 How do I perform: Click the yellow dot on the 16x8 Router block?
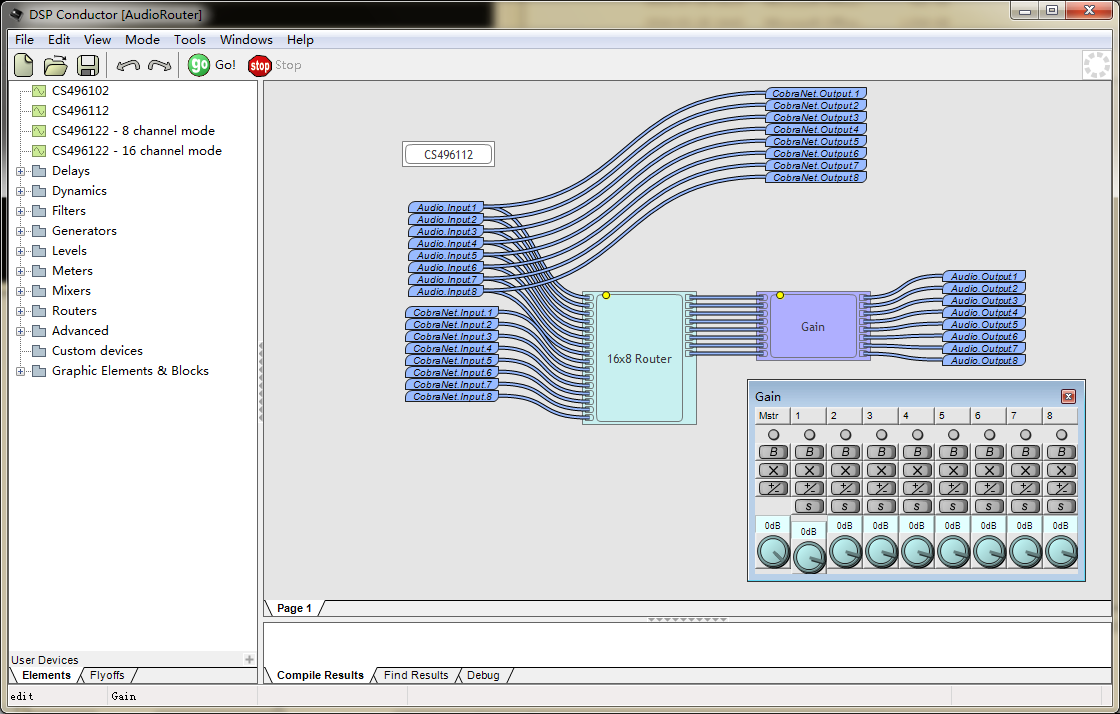606,295
